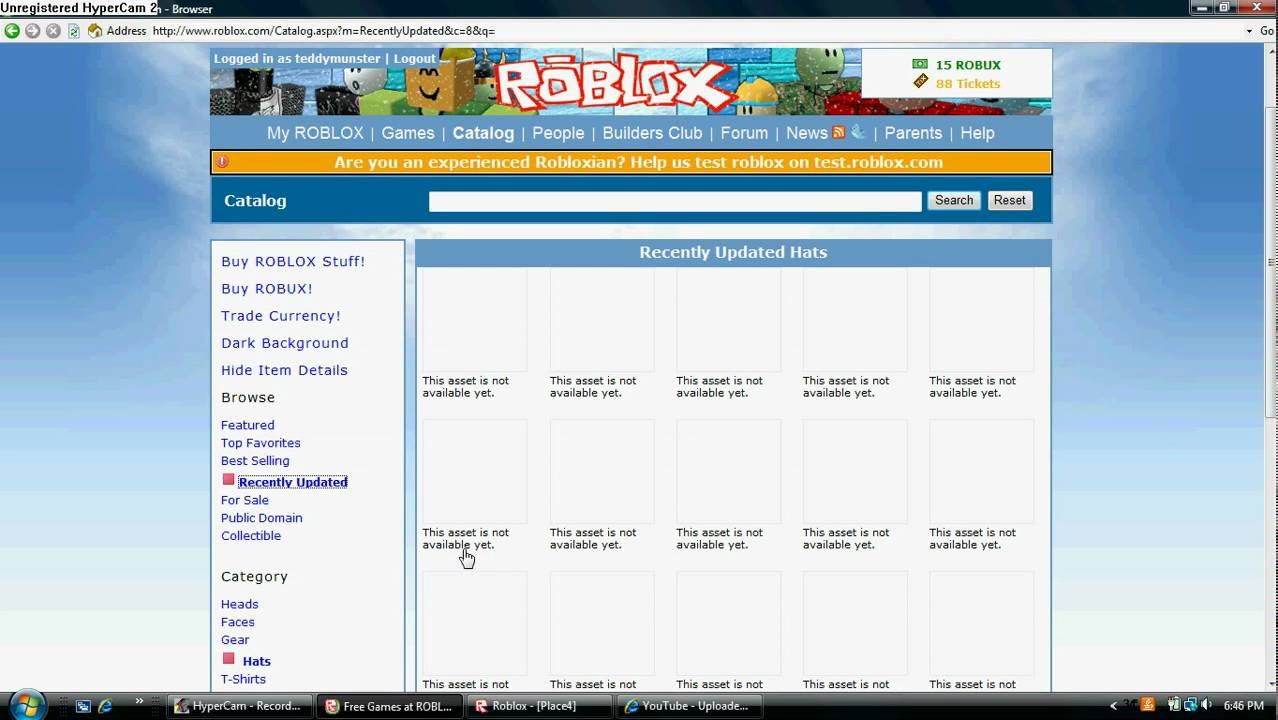
Task: Select the Heads category
Action: [x=240, y=604]
